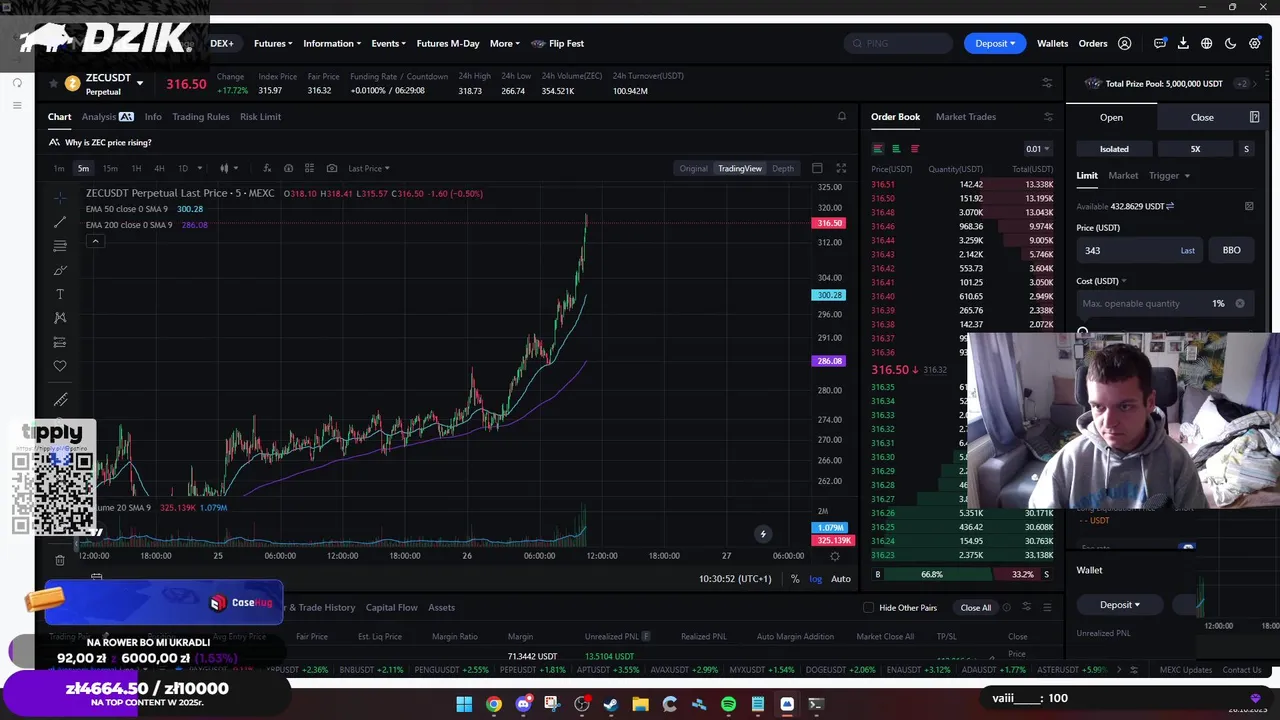The width and height of the screenshot is (1280, 720).
Task: Click the download app icon
Action: 1183,44
